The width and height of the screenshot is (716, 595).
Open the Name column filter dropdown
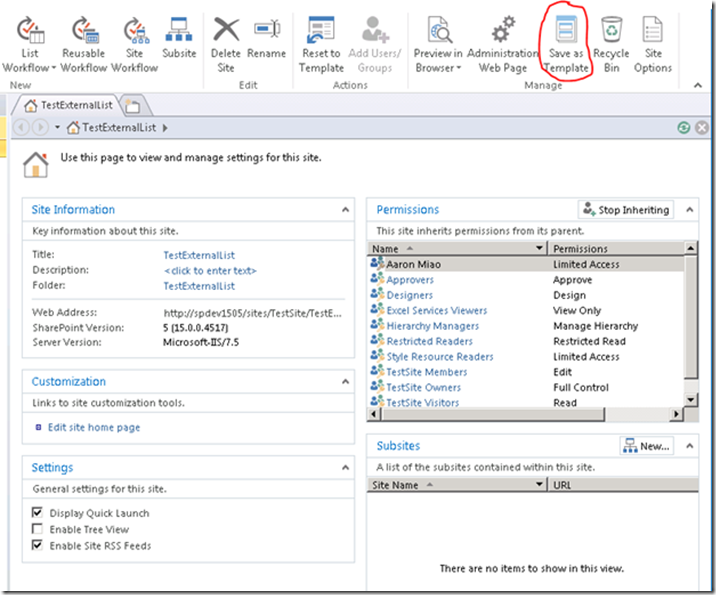tap(539, 248)
